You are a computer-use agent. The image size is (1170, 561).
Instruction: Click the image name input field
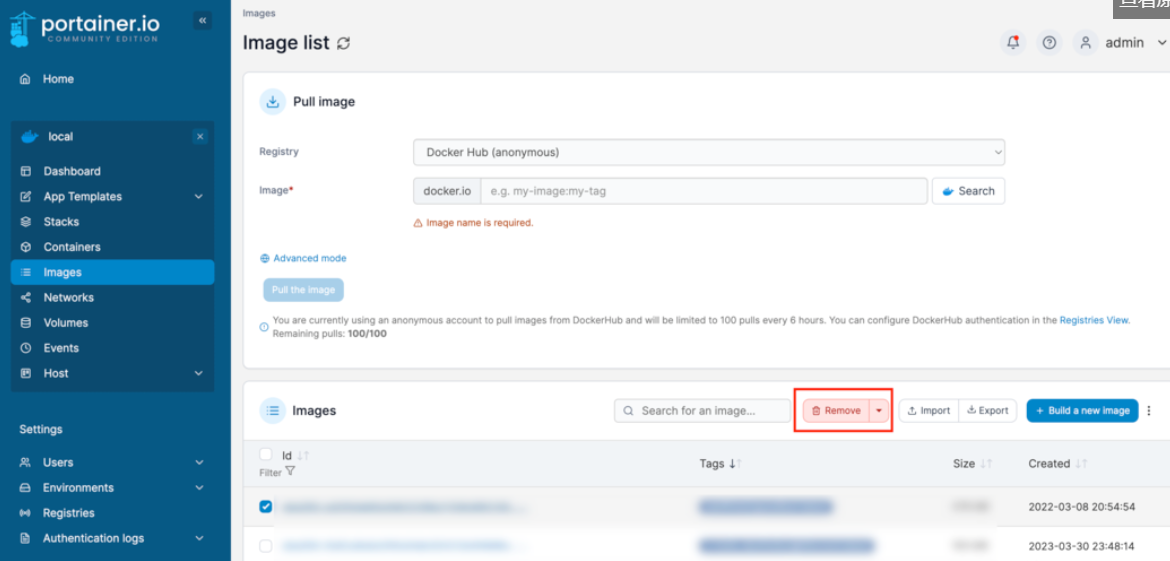click(703, 191)
